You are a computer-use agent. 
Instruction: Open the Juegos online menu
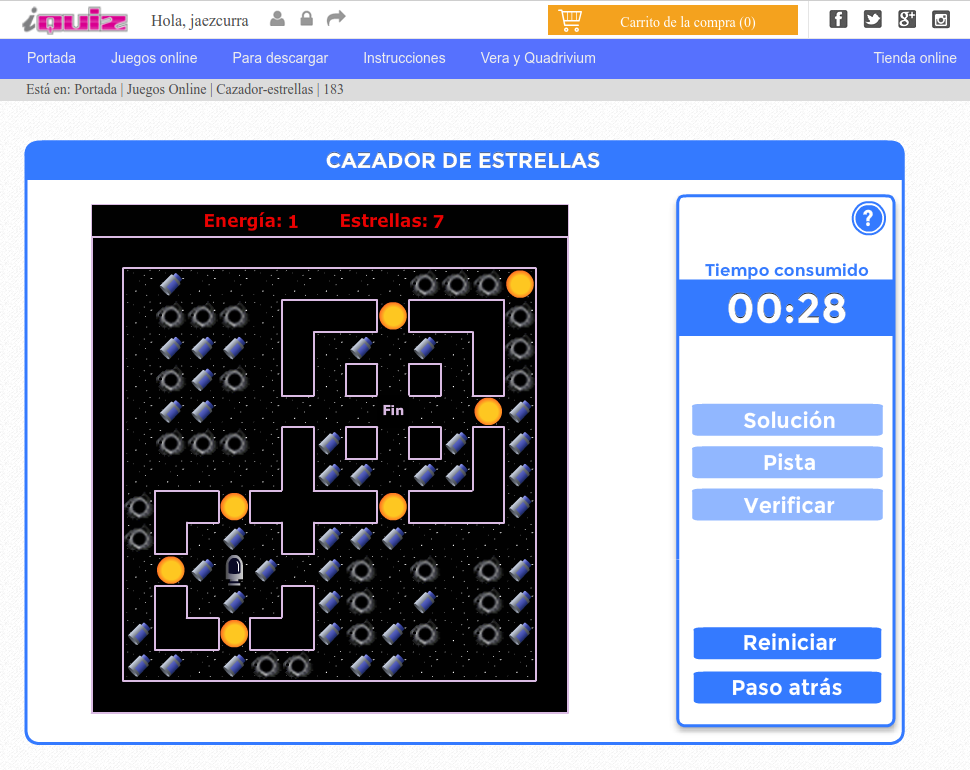click(x=154, y=58)
